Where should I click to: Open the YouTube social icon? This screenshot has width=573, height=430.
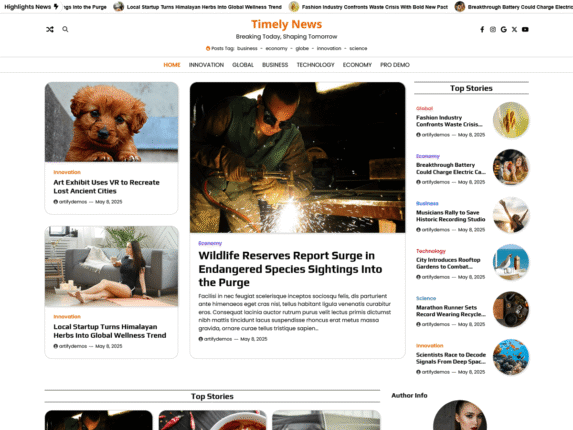(525, 30)
